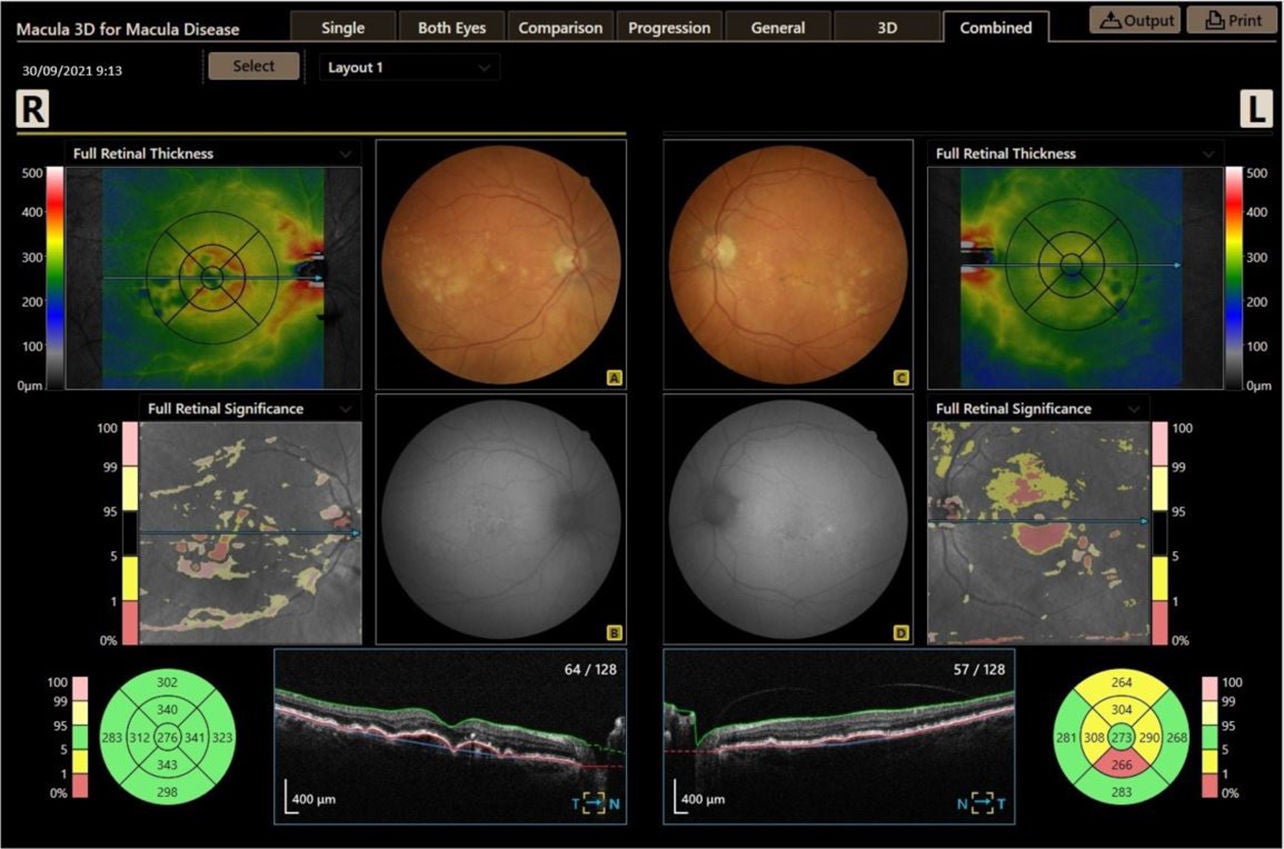1284x849 pixels.
Task: Click the right eye sector value 283
Action: [113, 737]
